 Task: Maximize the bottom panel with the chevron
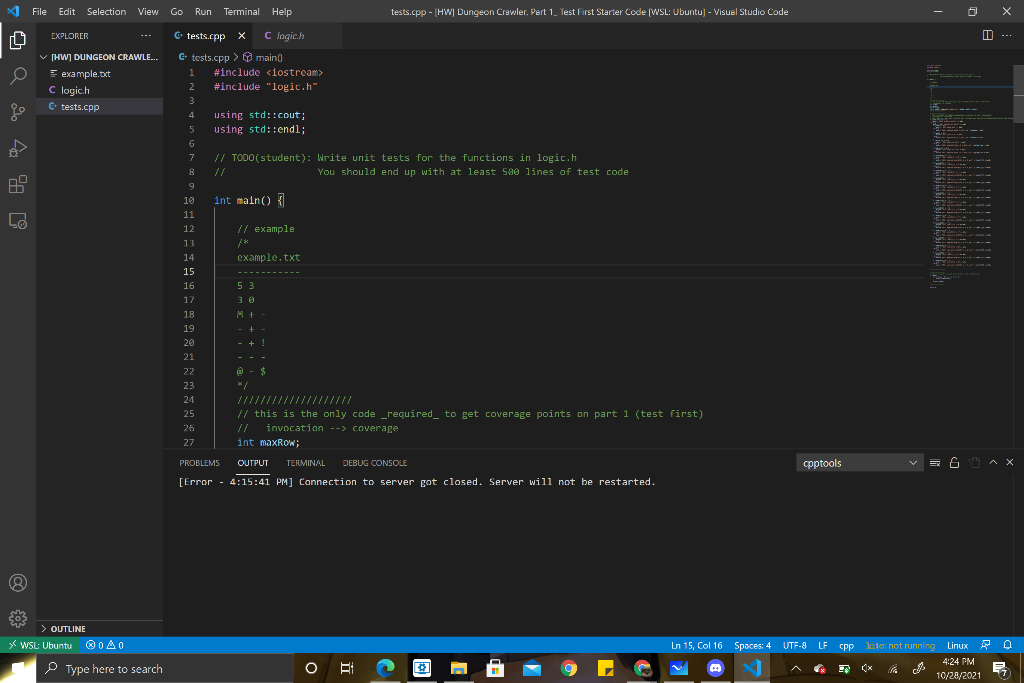point(992,463)
